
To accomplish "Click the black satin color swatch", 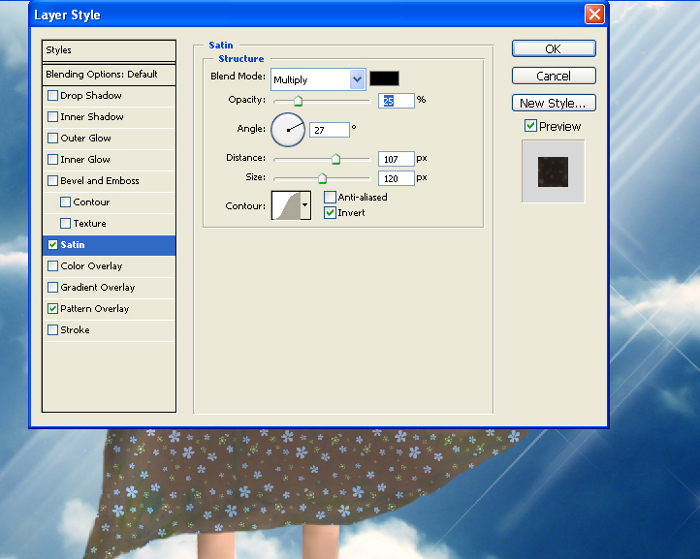I will click(384, 79).
